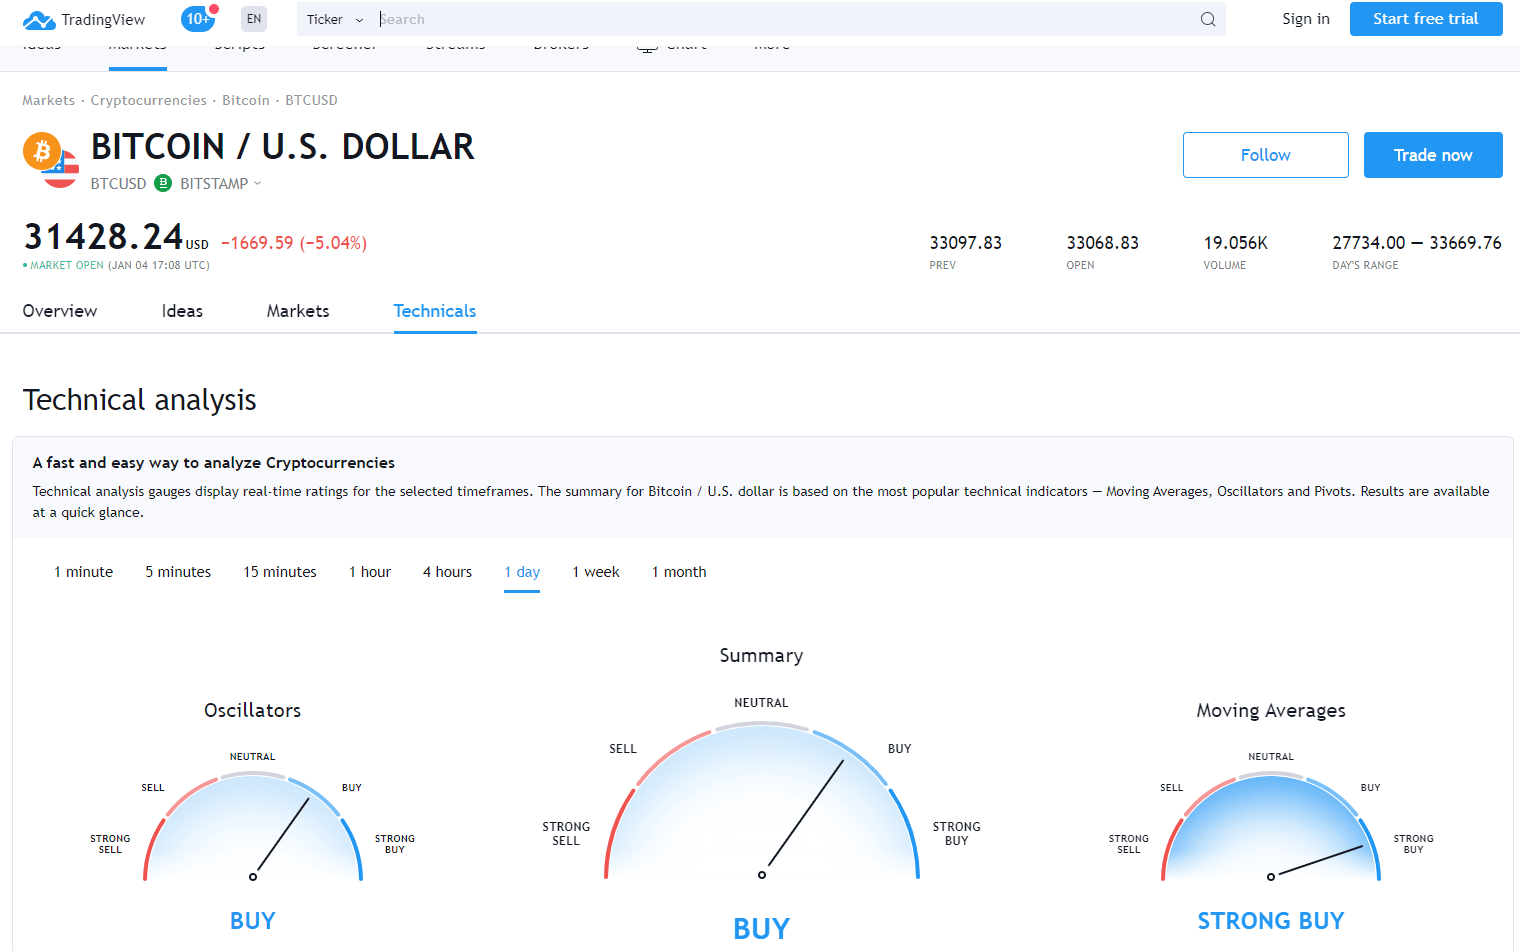Select the 1 month timeframe
The image size is (1520, 951).
click(x=679, y=572)
